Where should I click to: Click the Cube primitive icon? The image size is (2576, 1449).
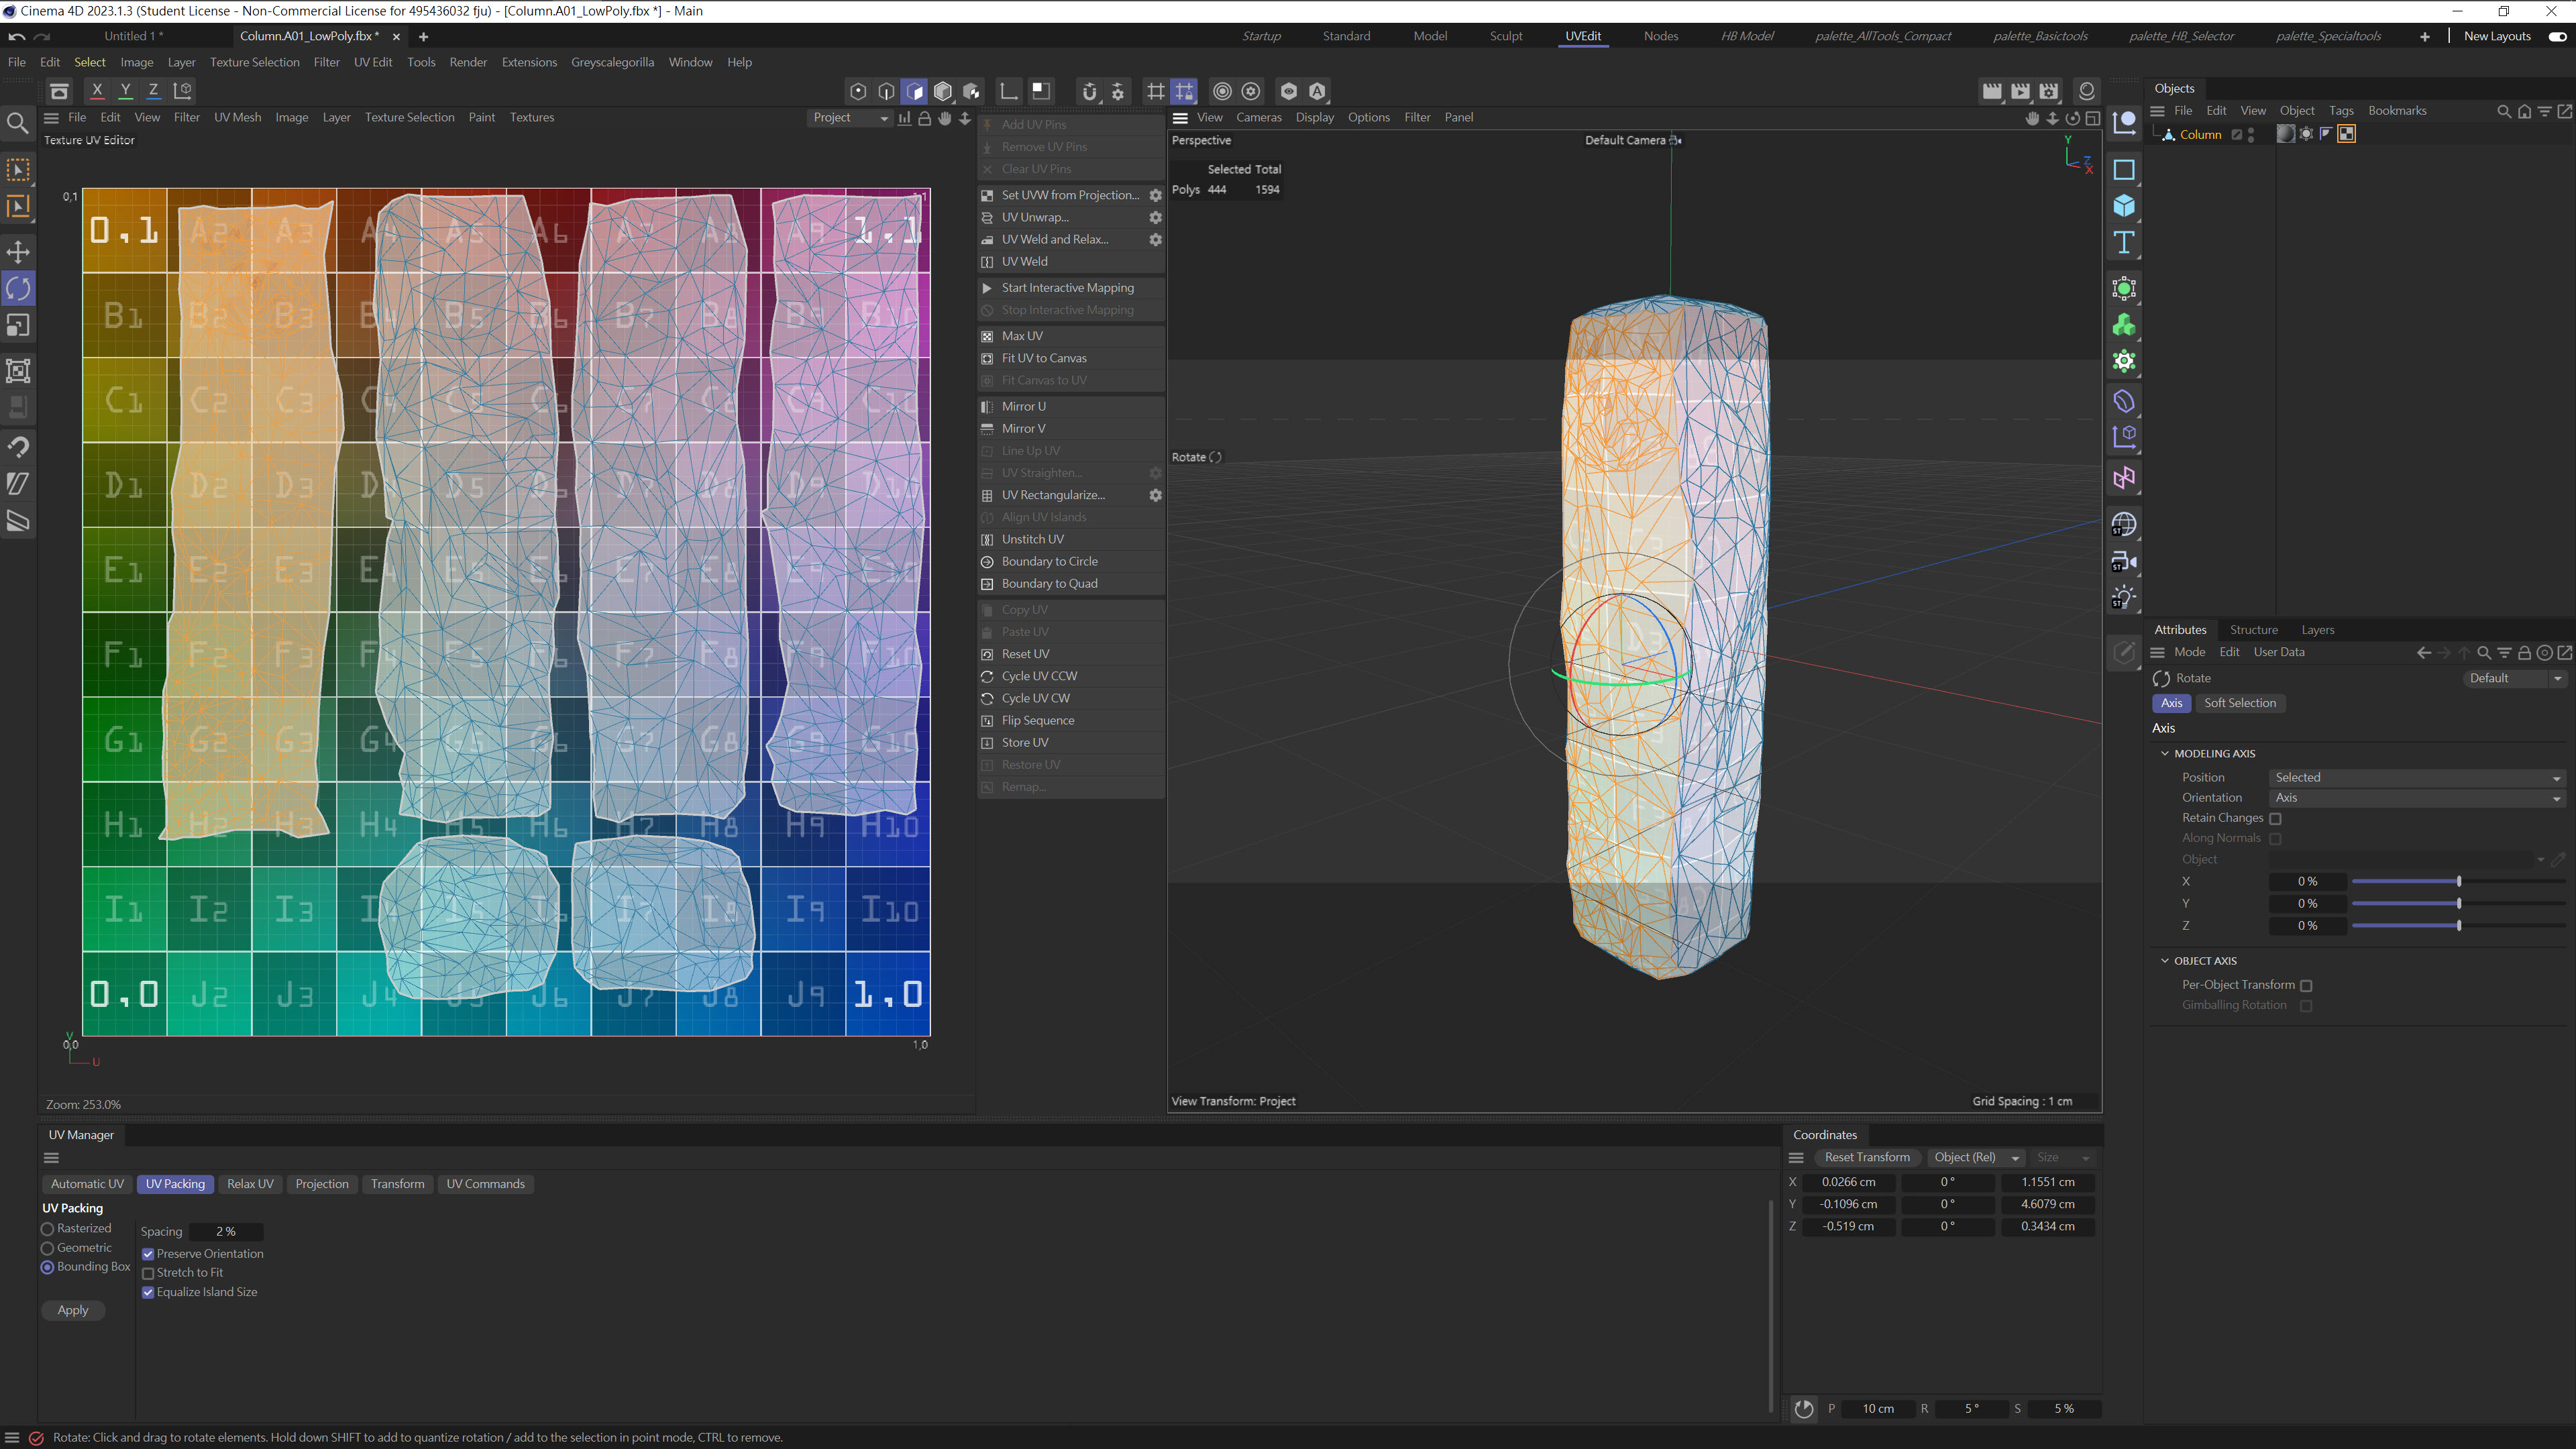point(2123,206)
